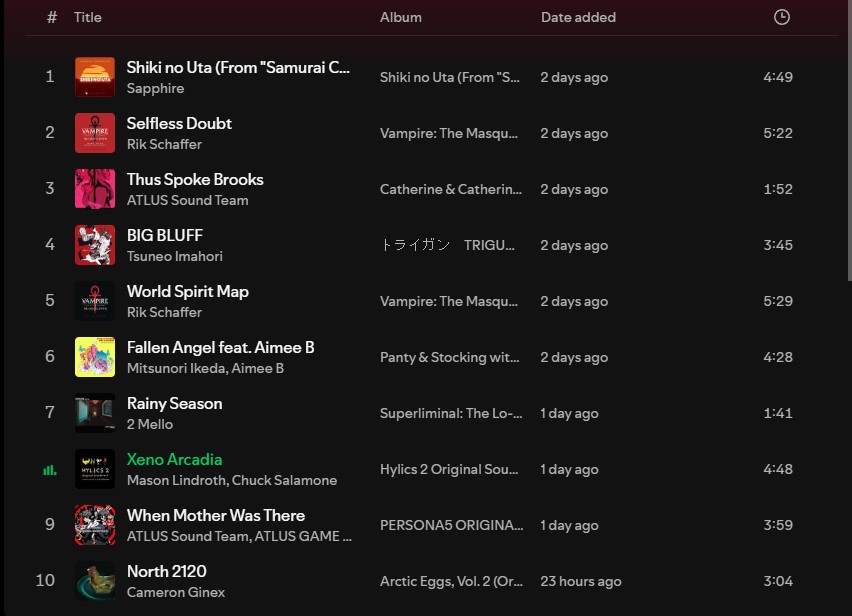
Task: Open artist Mitsunori Ikeda
Action: click(176, 368)
